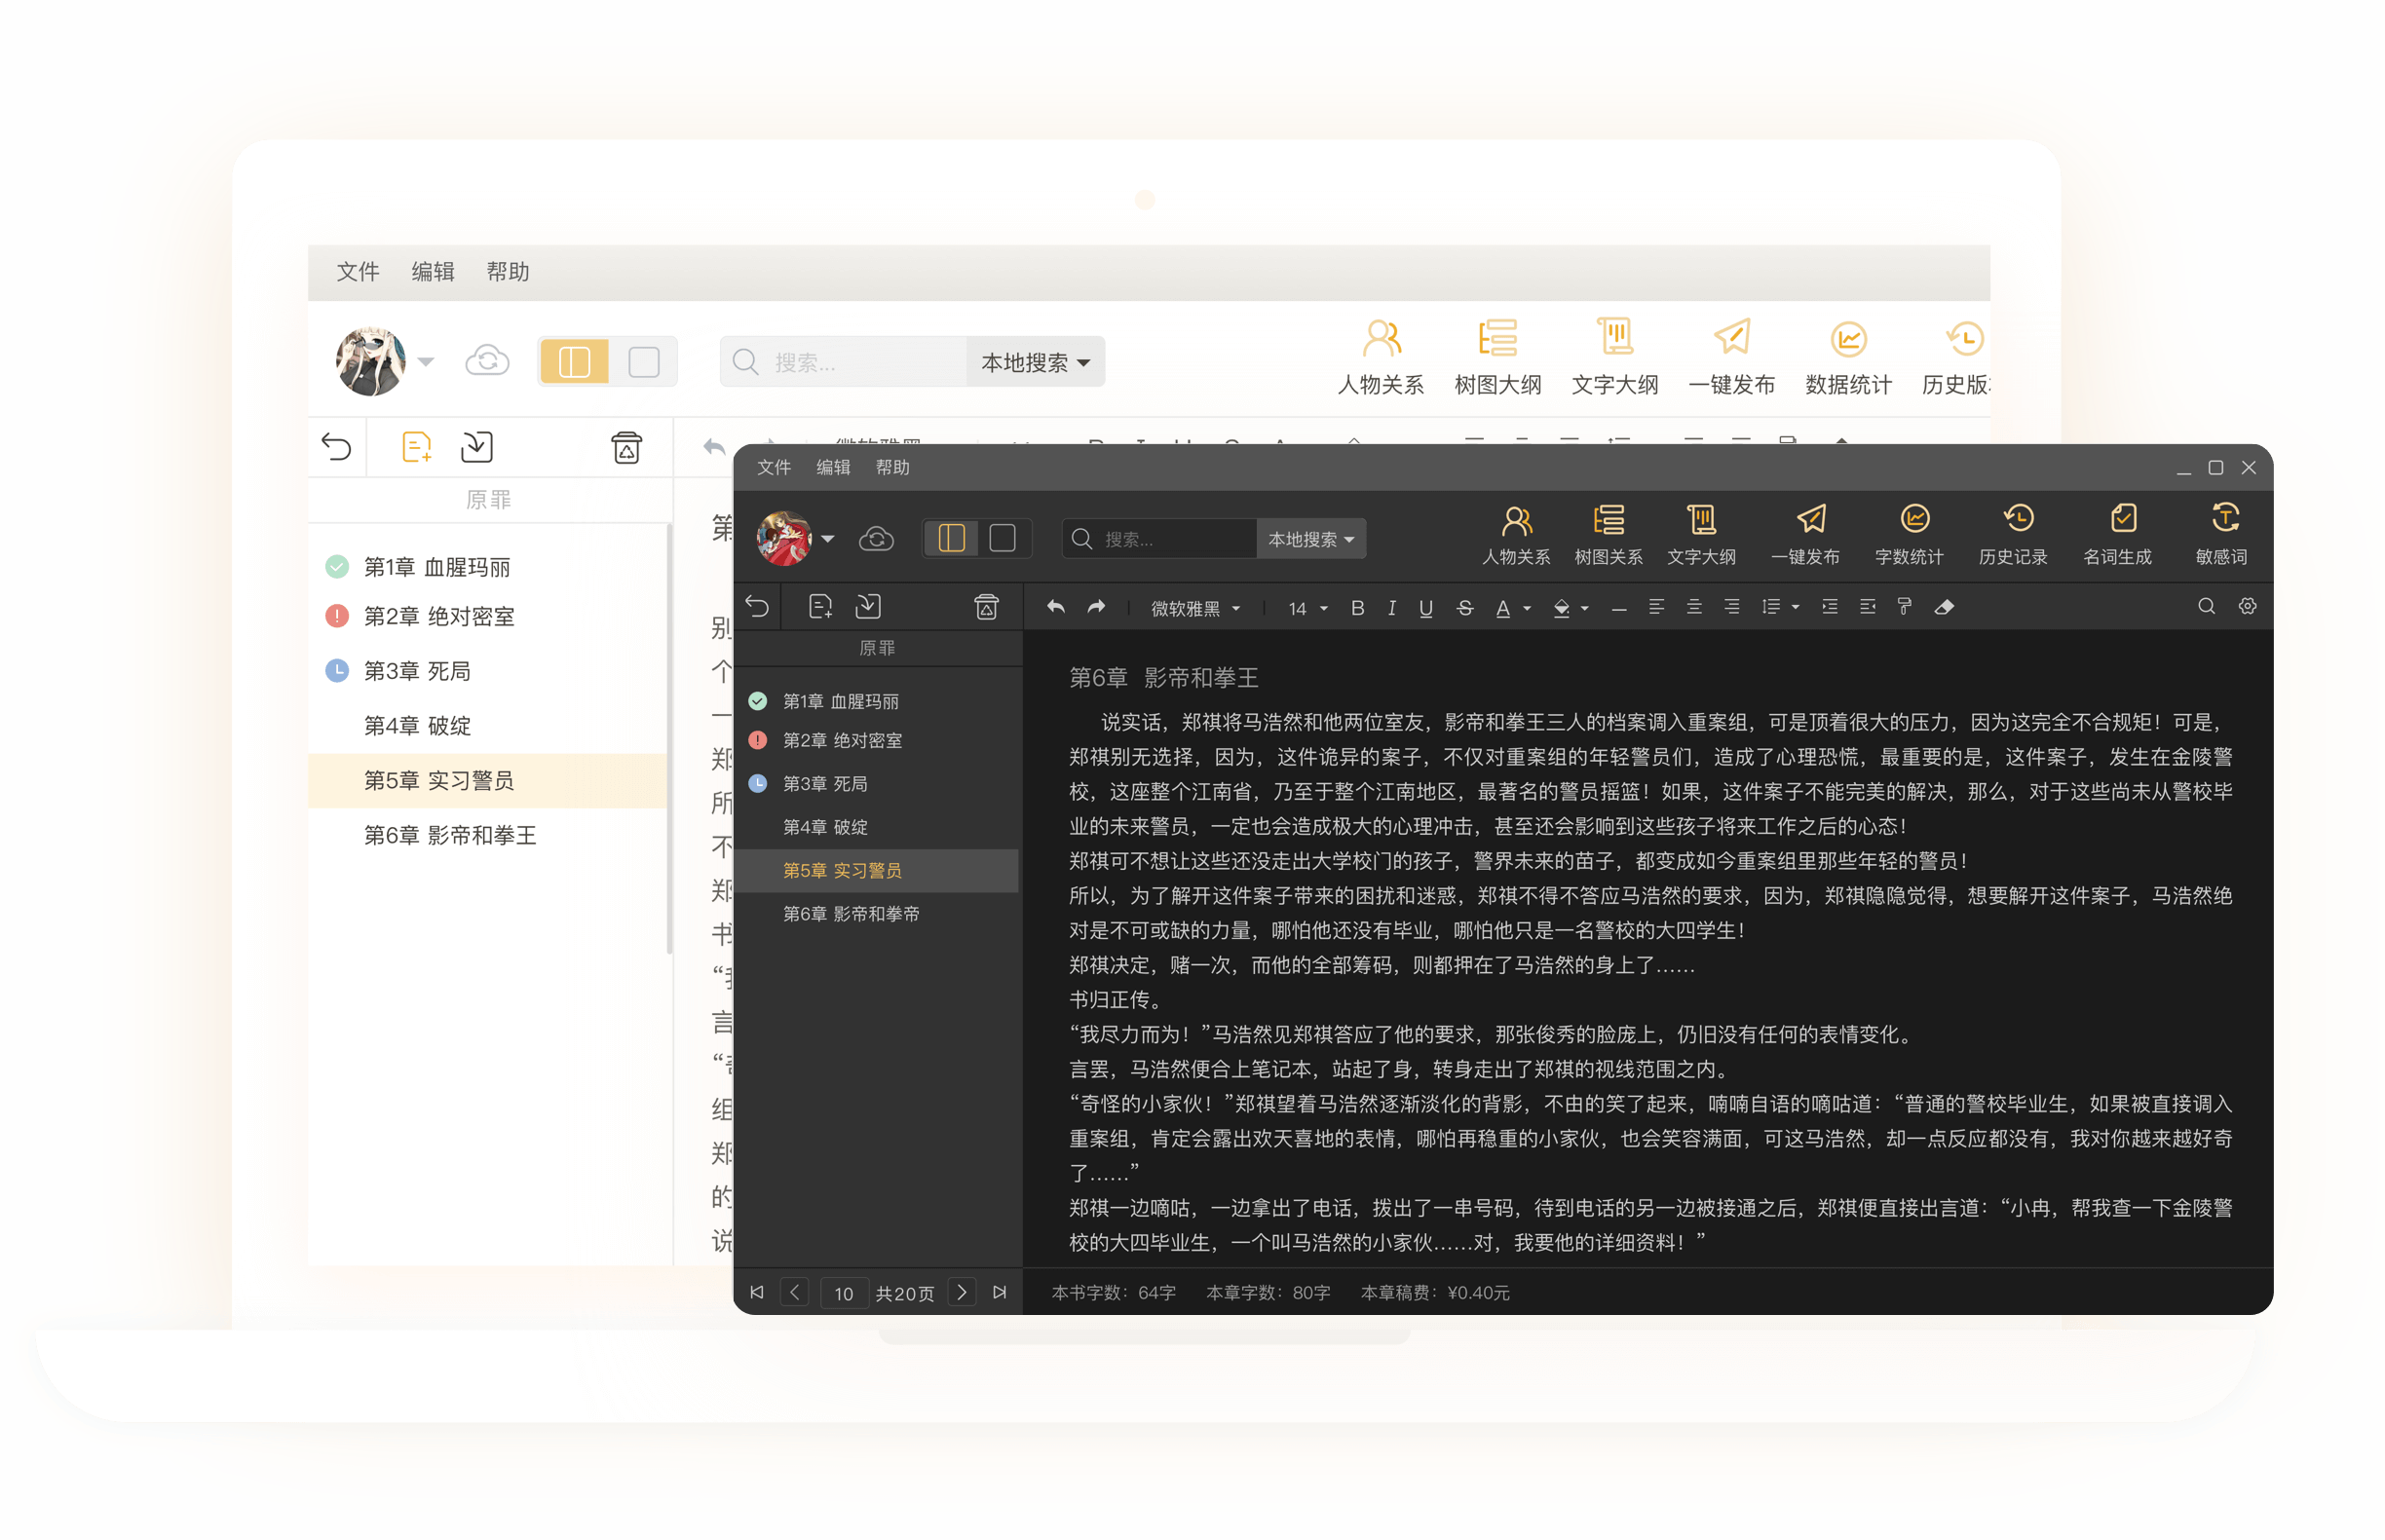Viewport: 2385px width, 1540px height.
Task: Click the cloud sync icon in dark window
Action: click(876, 539)
